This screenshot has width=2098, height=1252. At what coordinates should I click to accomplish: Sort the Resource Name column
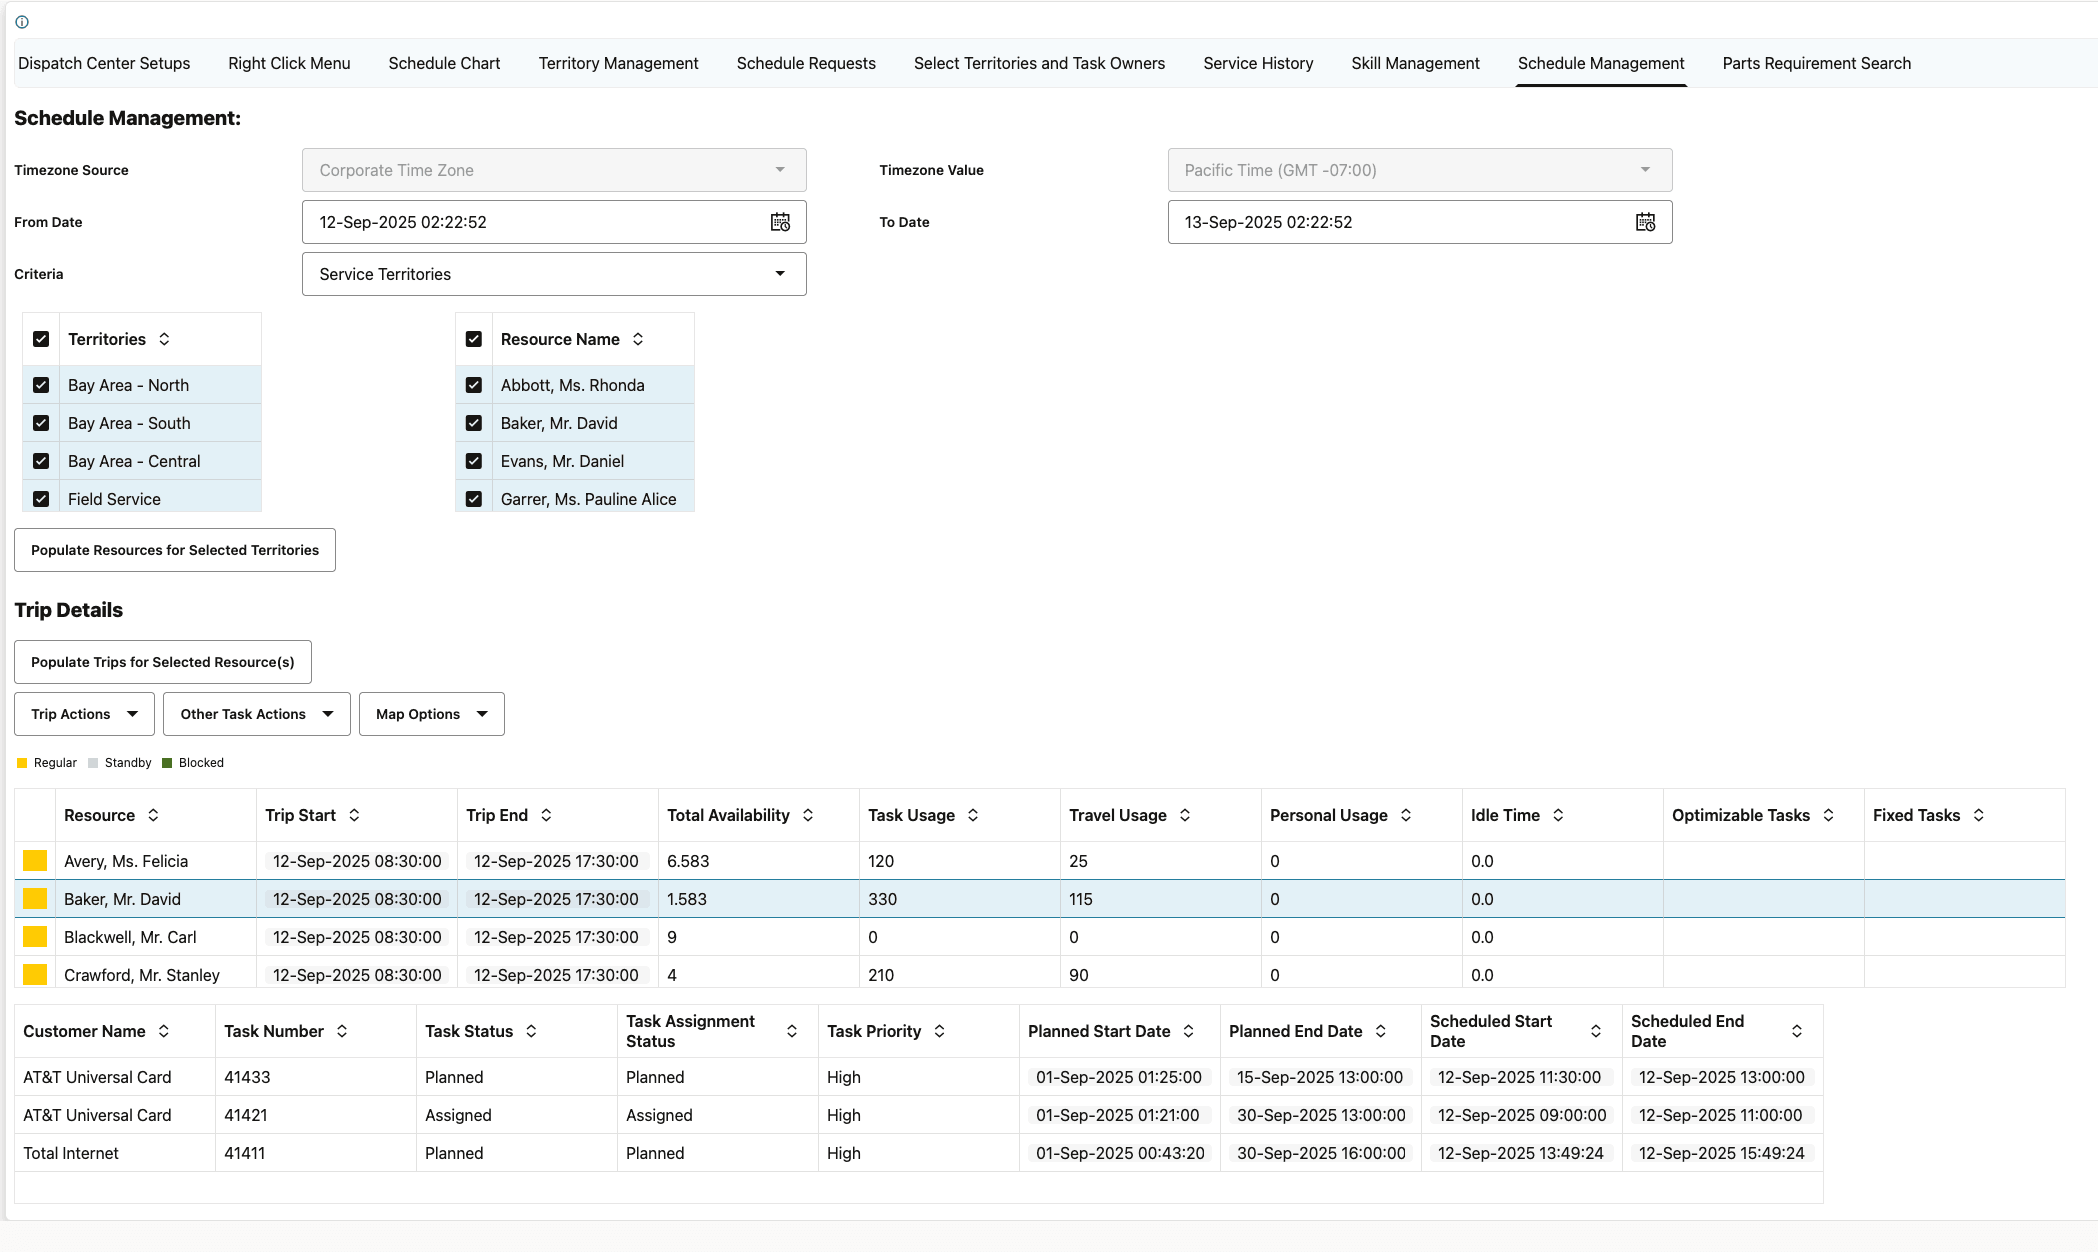pos(639,339)
